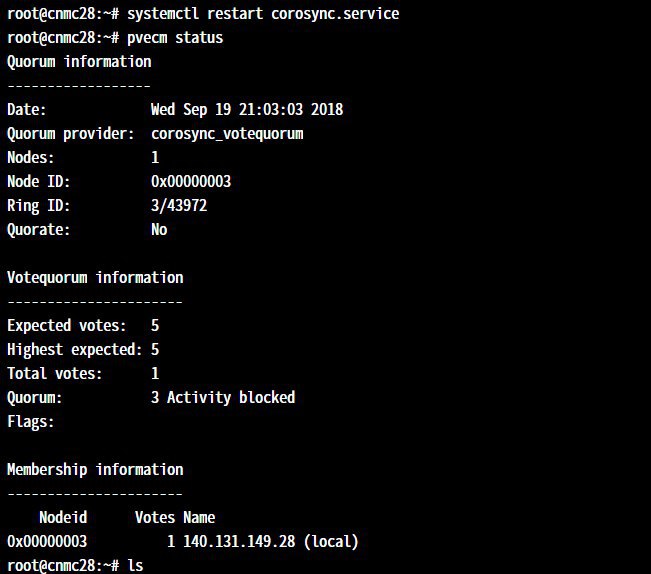Screen dimensions: 651x574
Task: Click the 'Votes' column header
Action: (155, 518)
